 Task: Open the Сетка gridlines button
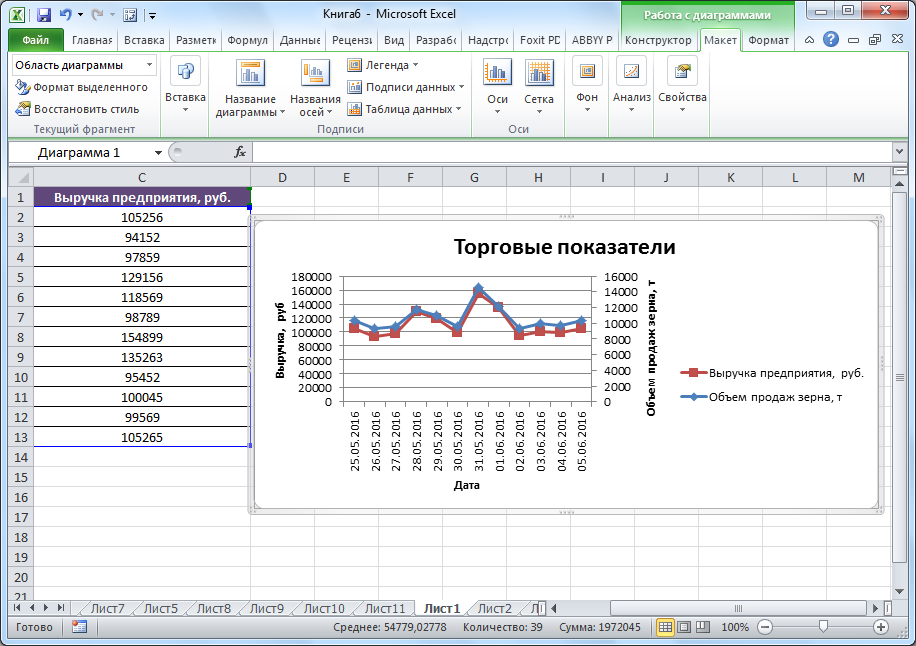click(539, 84)
